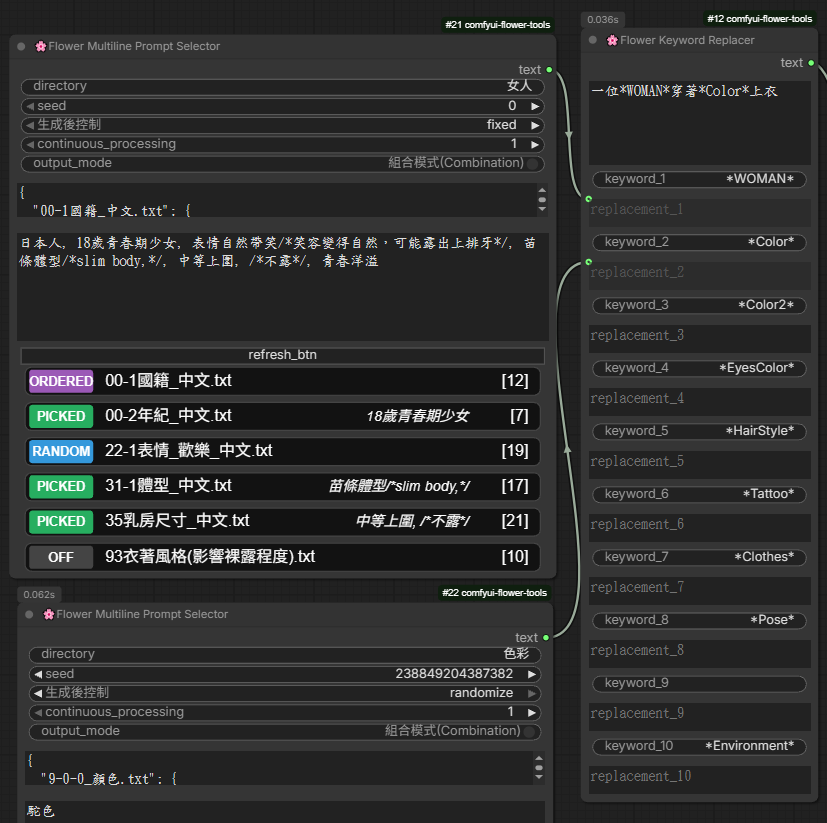Change PICKED mode for 31-1體型_中文.txt
The height and width of the screenshot is (823, 827).
(x=61, y=486)
